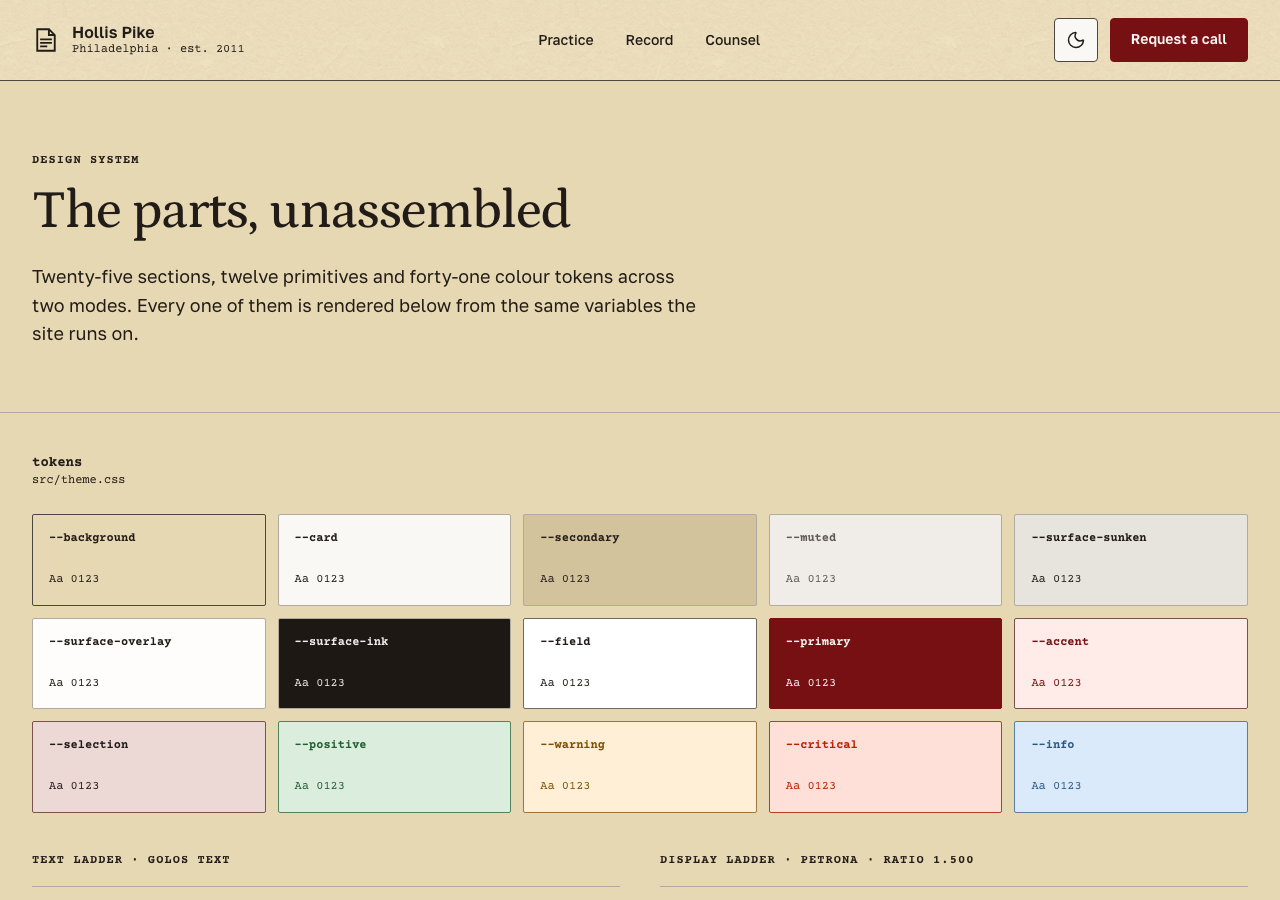This screenshot has height=900, width=1280.
Task: Select the --surface-sunken color swatch
Action: click(x=1131, y=560)
